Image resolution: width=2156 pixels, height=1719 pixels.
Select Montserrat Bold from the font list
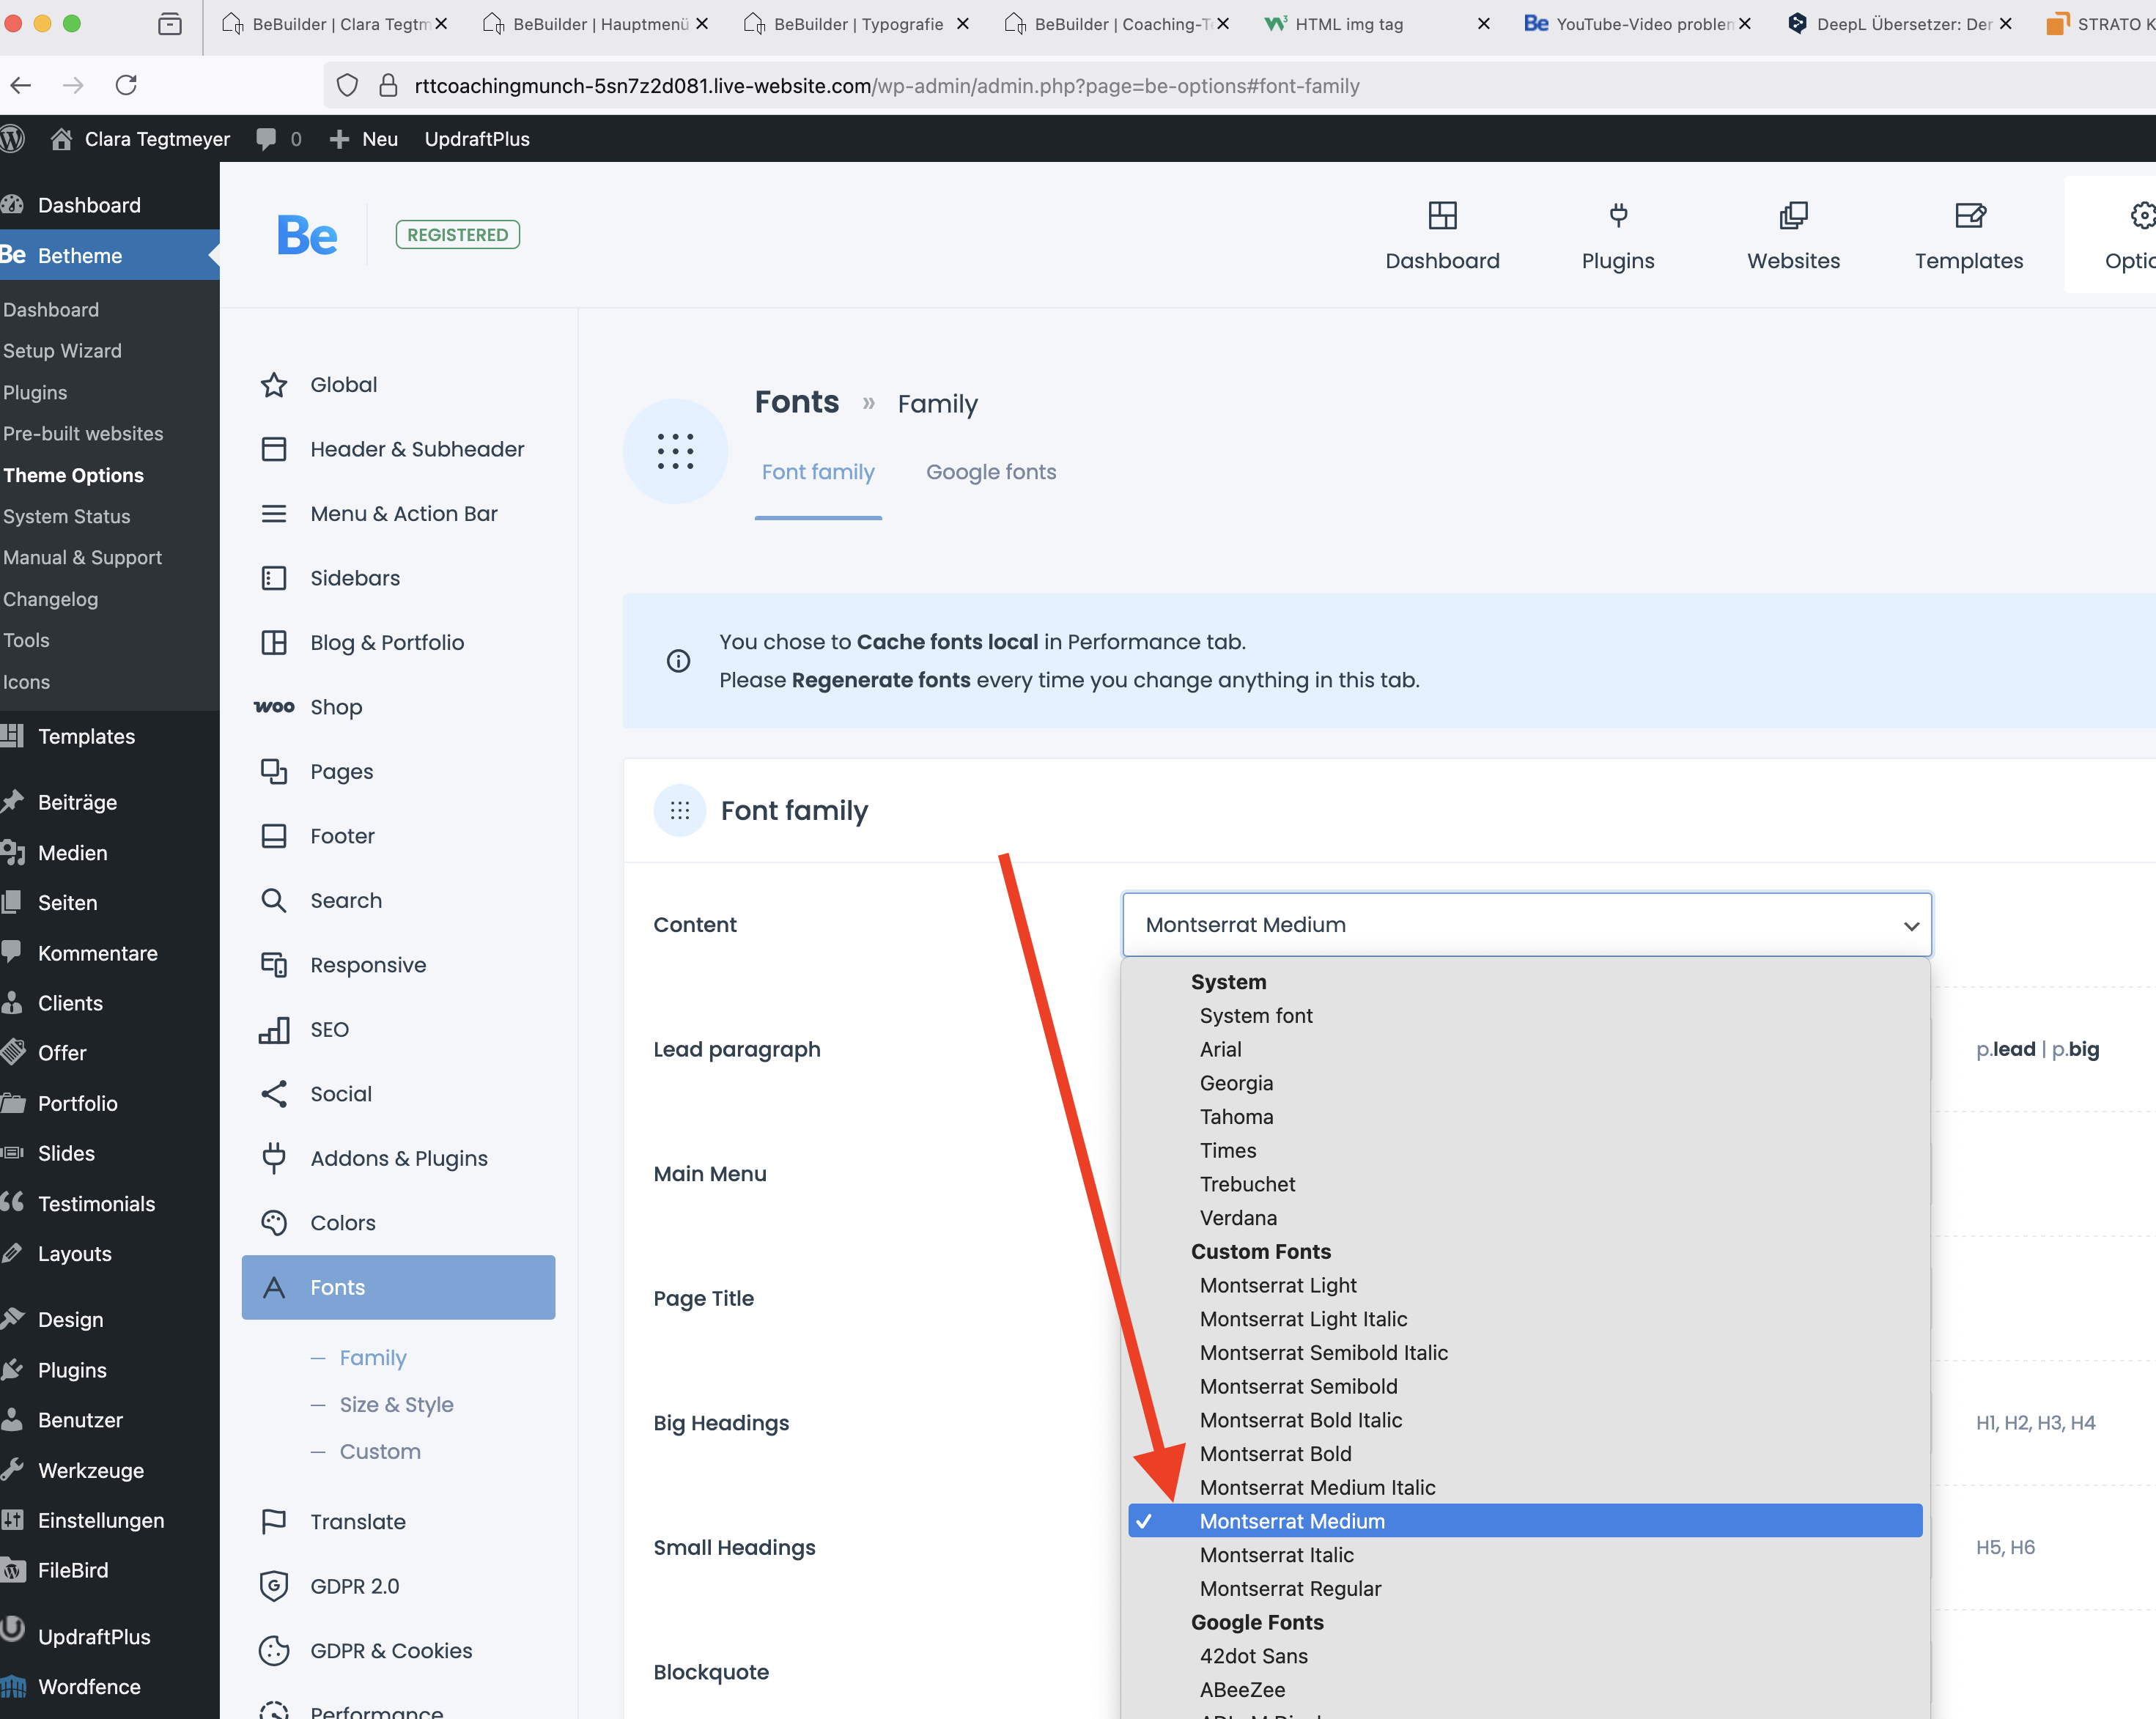[1275, 1454]
